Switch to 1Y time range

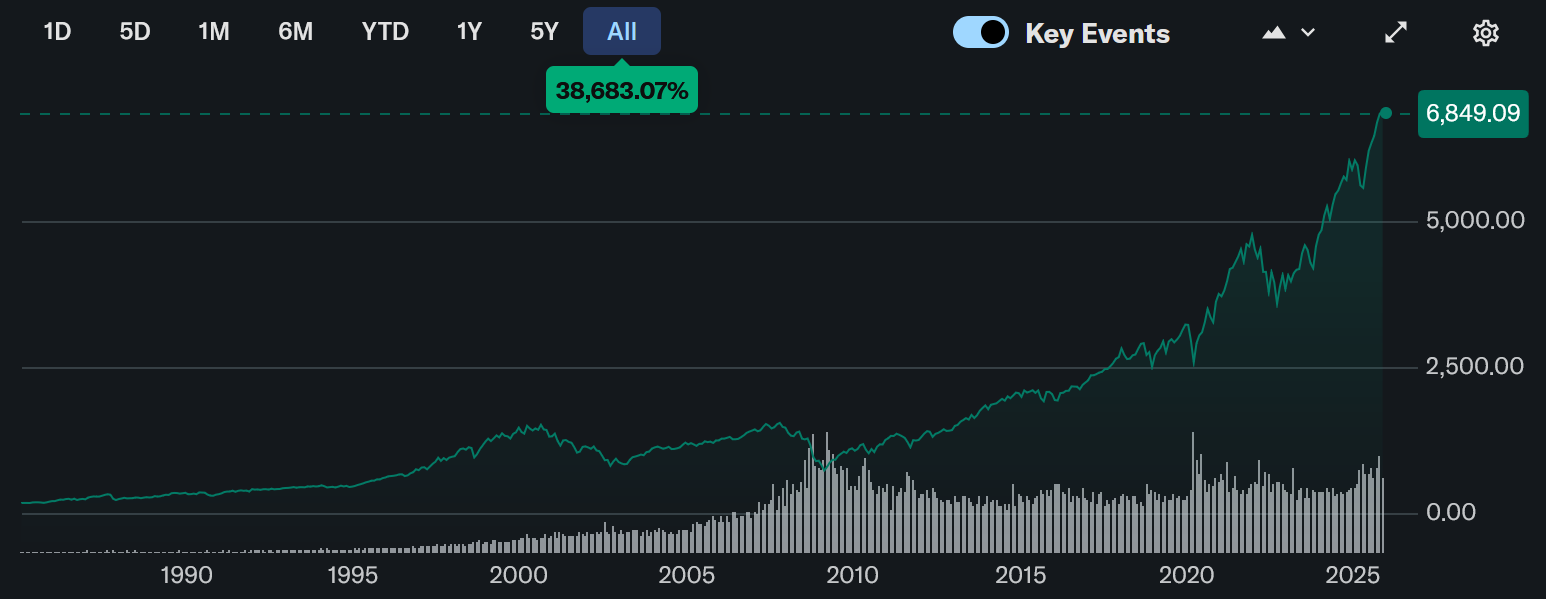[x=469, y=32]
